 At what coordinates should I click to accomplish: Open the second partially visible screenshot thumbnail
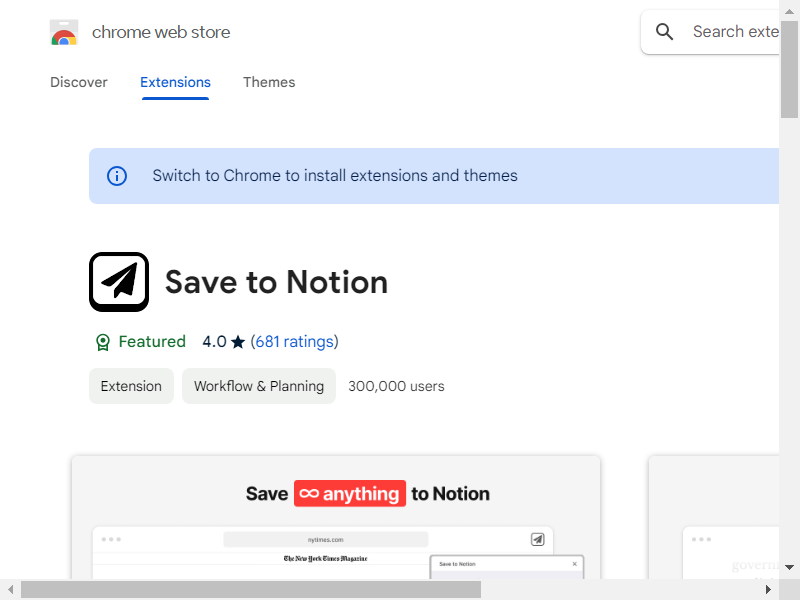coord(714,517)
